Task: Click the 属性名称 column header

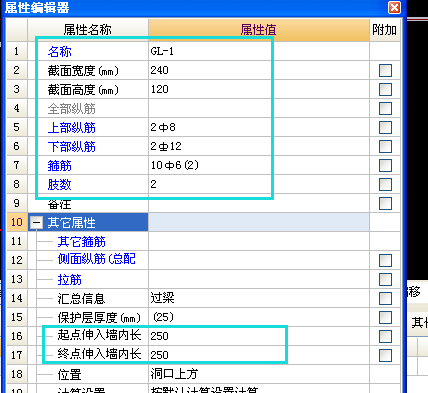Action: (x=88, y=30)
